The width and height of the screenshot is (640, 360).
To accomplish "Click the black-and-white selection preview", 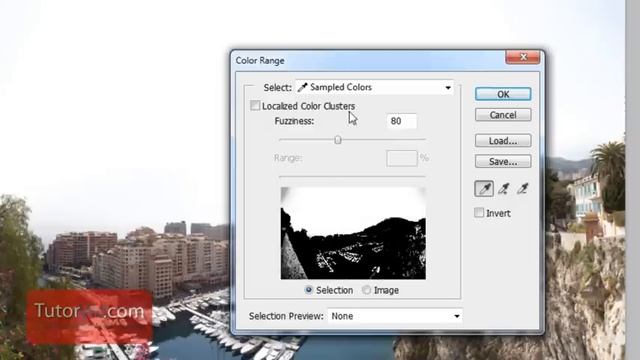I will pyautogui.click(x=353, y=233).
